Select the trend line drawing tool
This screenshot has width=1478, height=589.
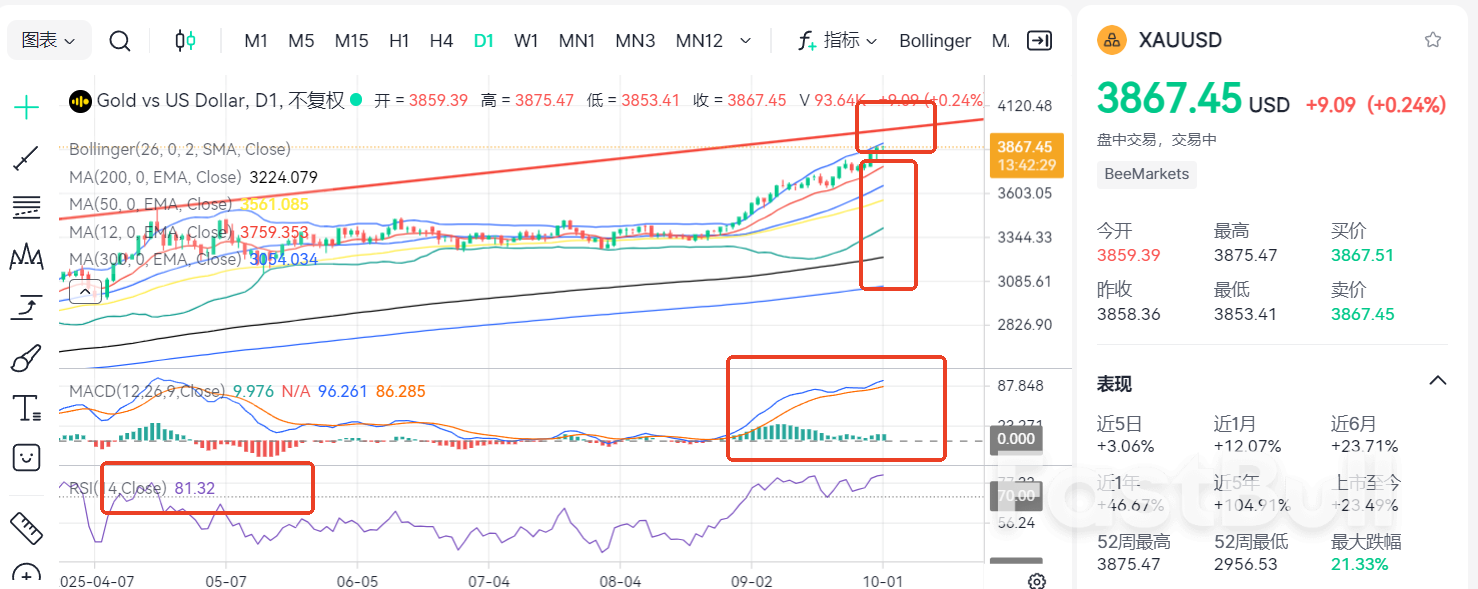click(x=25, y=157)
